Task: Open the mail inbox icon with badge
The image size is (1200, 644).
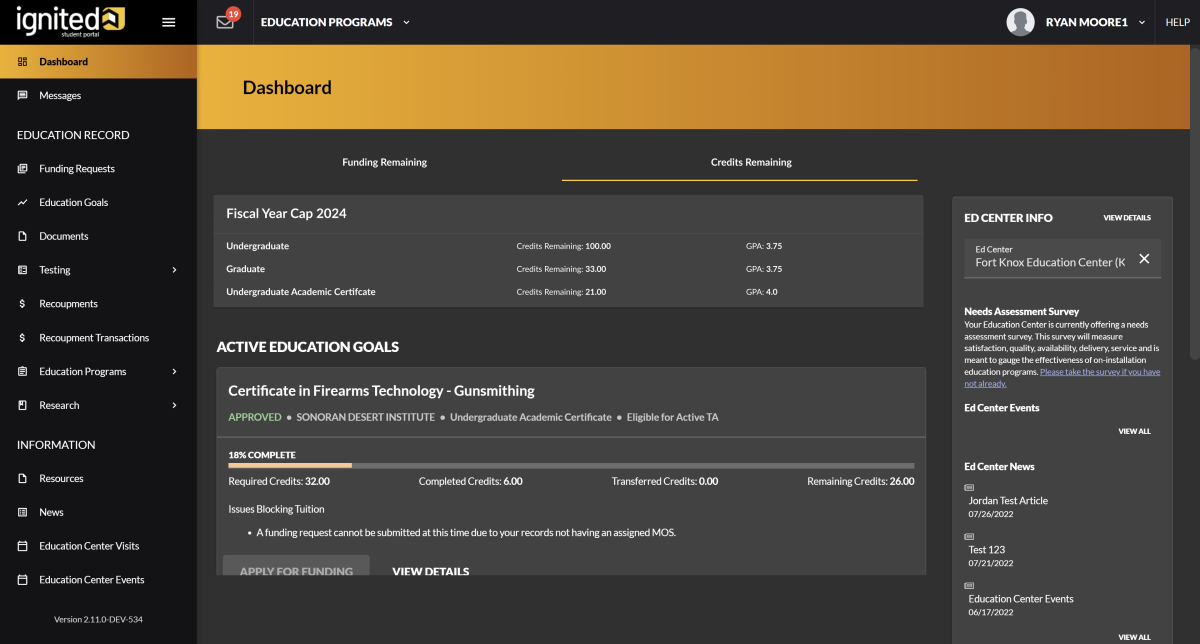Action: point(225,22)
